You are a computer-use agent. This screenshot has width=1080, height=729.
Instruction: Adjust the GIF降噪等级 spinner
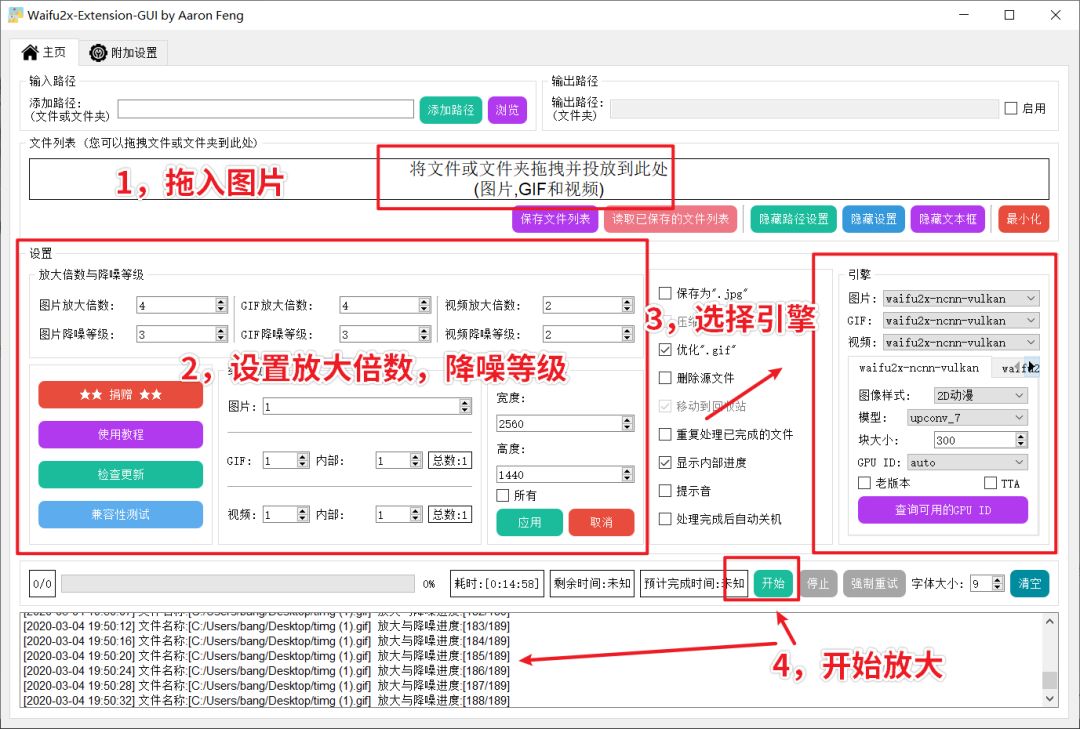tap(385, 334)
